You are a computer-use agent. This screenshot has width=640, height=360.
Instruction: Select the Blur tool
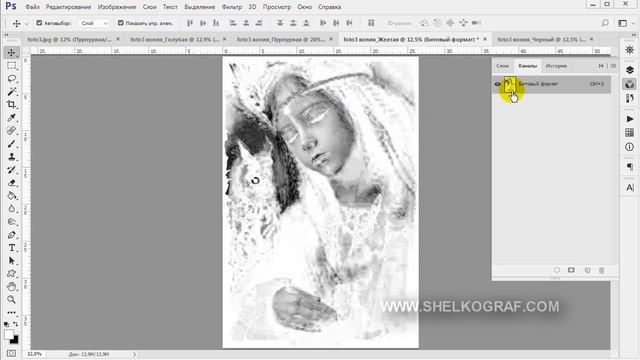click(11, 209)
